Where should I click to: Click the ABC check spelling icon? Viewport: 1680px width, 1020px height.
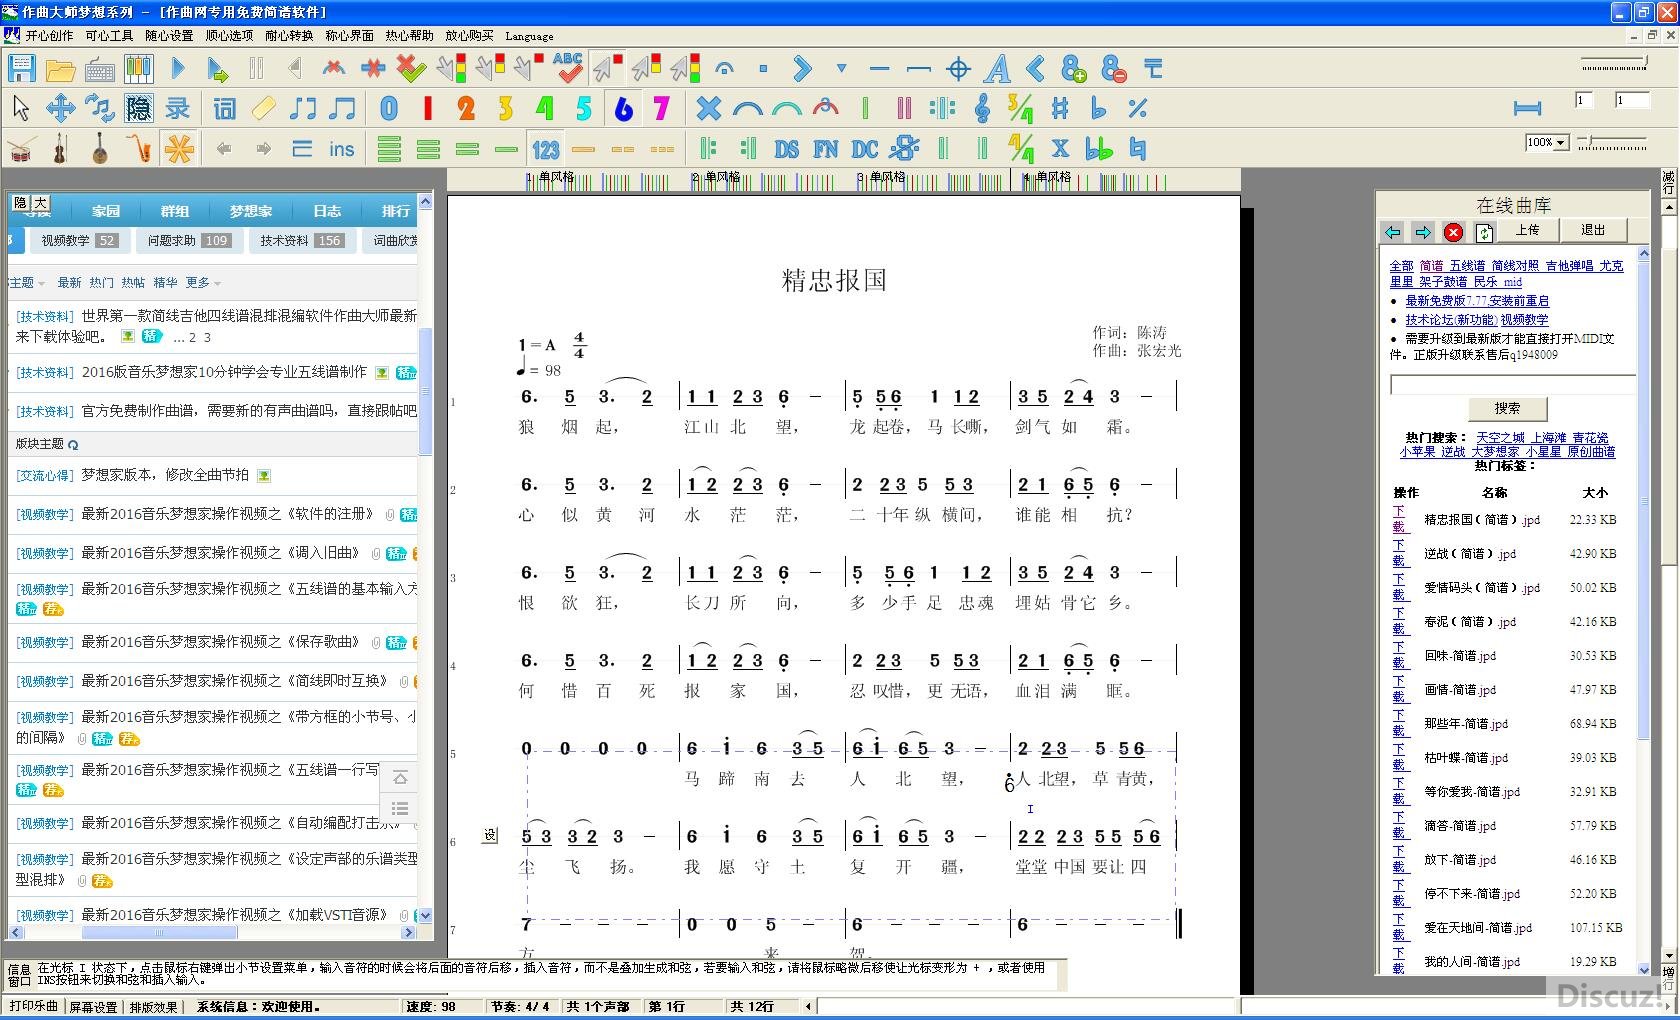[568, 68]
